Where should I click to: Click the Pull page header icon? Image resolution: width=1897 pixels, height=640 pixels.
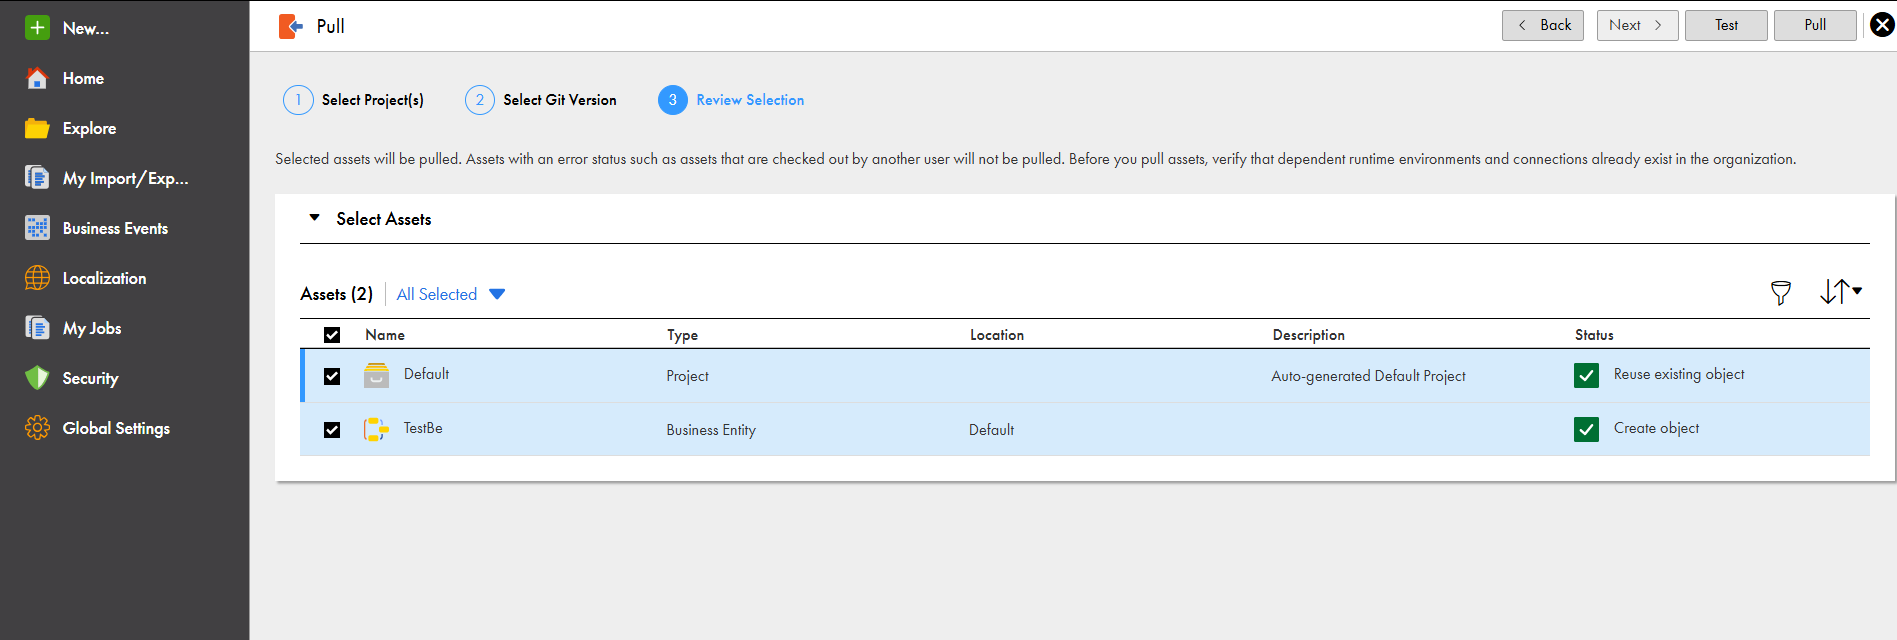(x=291, y=26)
